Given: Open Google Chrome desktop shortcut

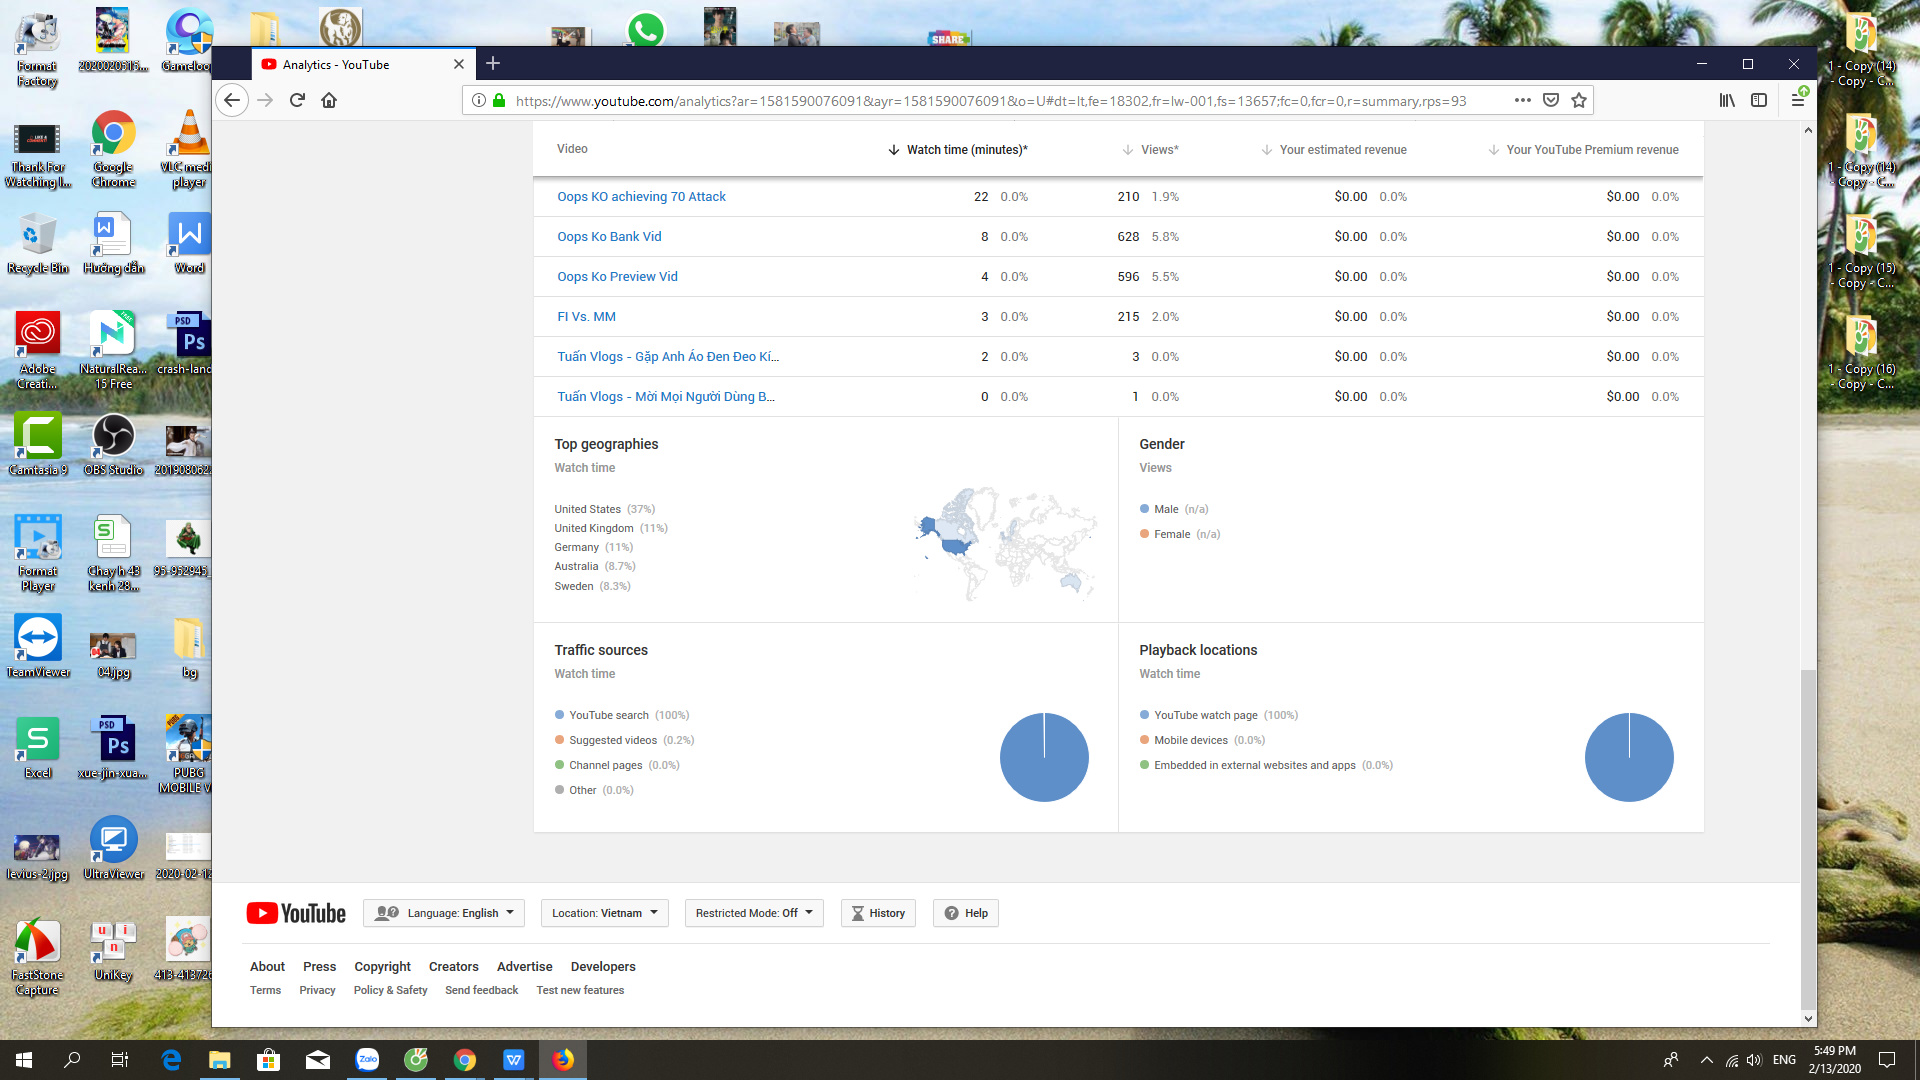Looking at the screenshot, I should pyautogui.click(x=113, y=148).
